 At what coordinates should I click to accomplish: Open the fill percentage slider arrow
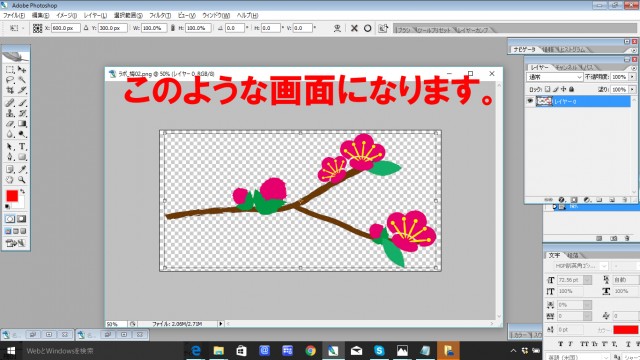pyautogui.click(x=632, y=89)
